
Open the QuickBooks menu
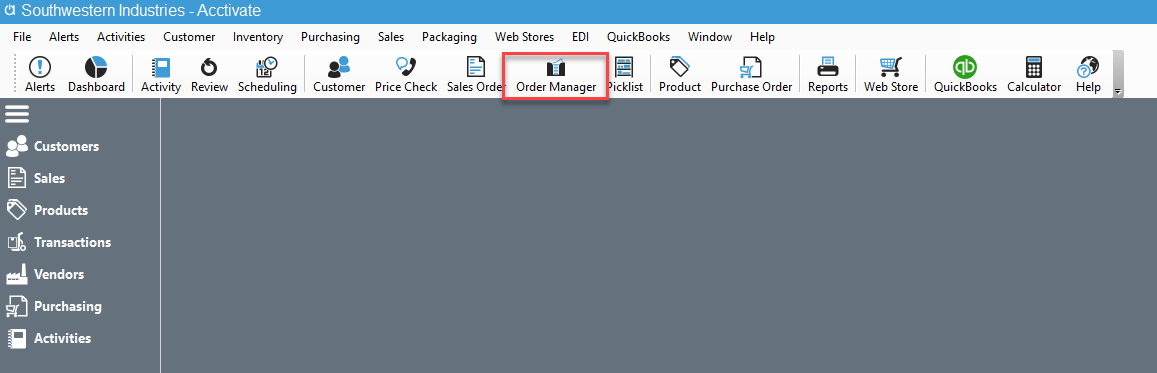tap(638, 37)
